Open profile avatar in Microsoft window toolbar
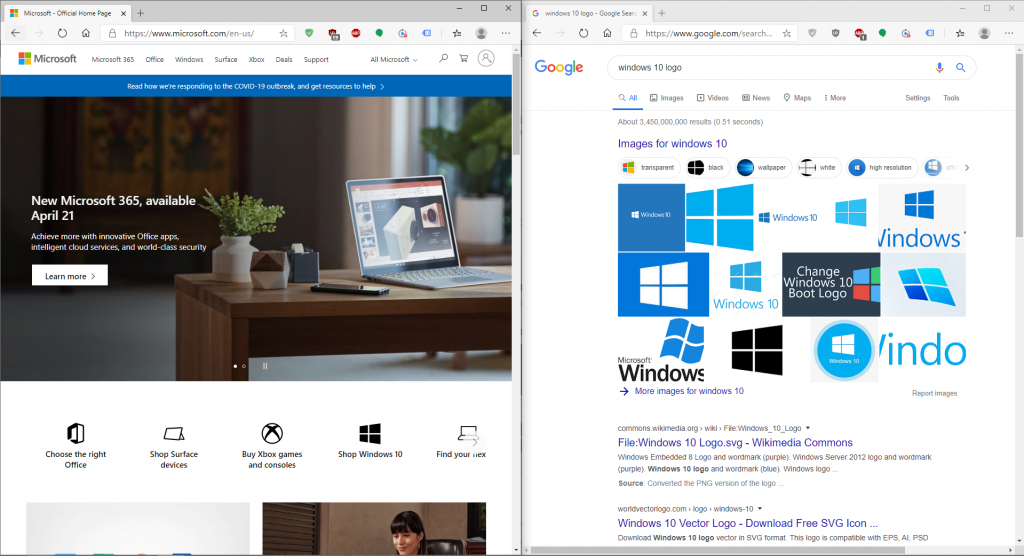 point(481,33)
